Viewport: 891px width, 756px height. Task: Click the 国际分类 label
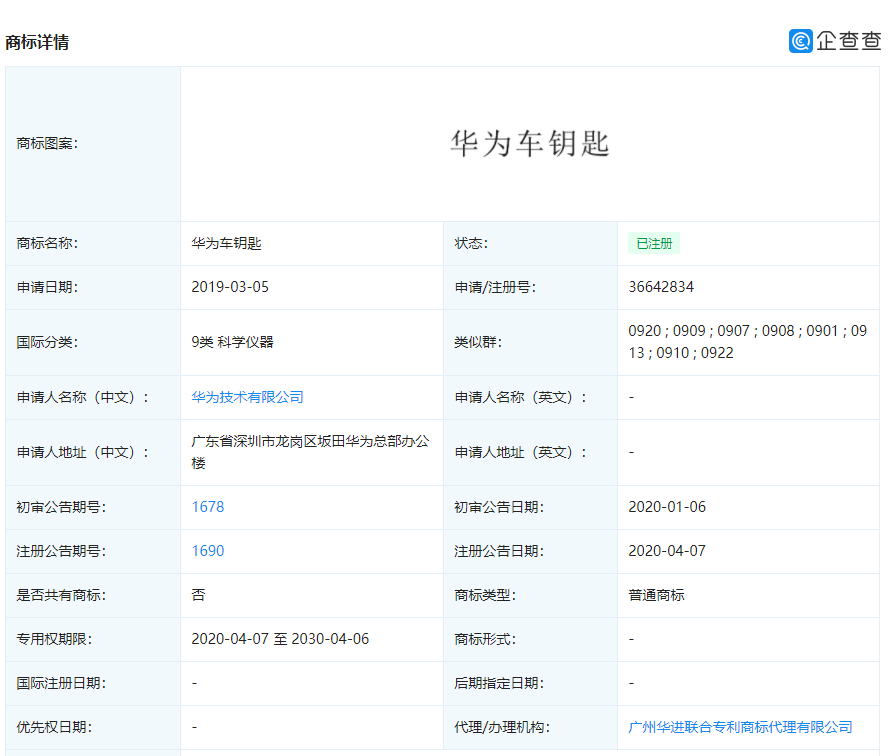[47, 342]
